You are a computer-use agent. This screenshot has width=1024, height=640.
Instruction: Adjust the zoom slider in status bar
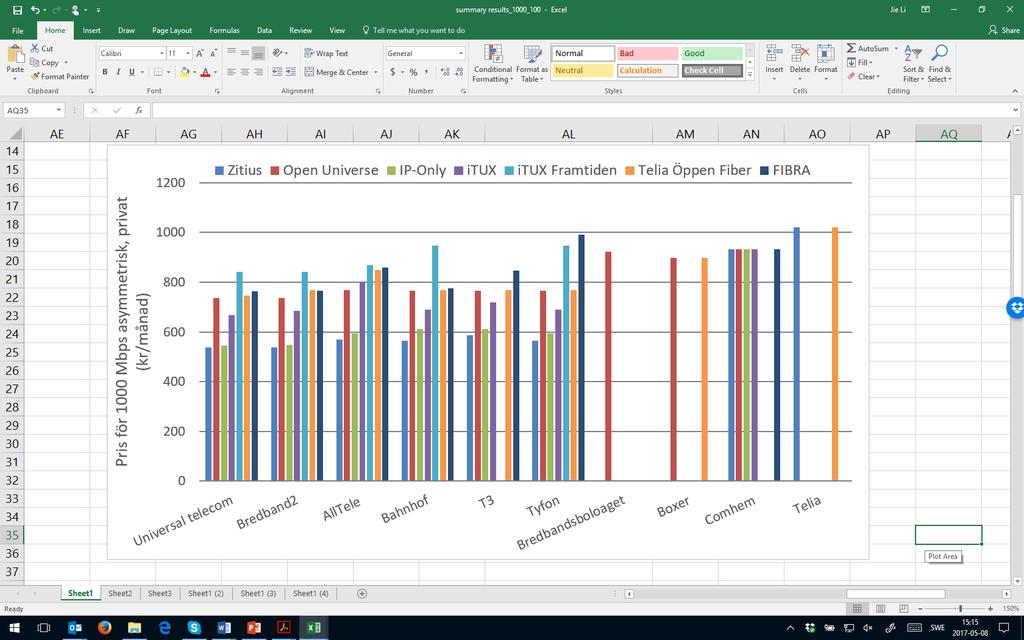(960, 609)
